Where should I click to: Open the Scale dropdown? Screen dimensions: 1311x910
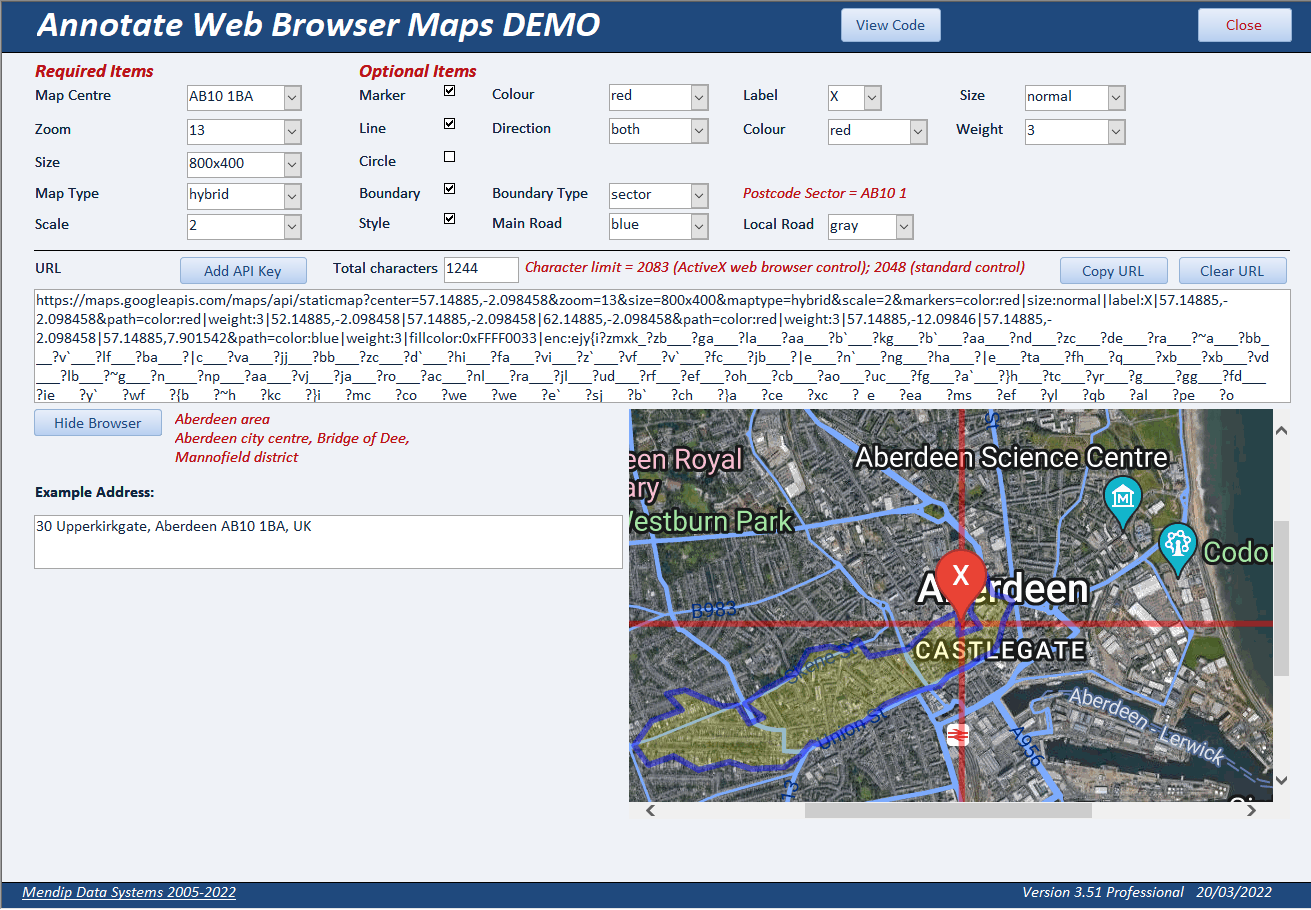coord(292,226)
